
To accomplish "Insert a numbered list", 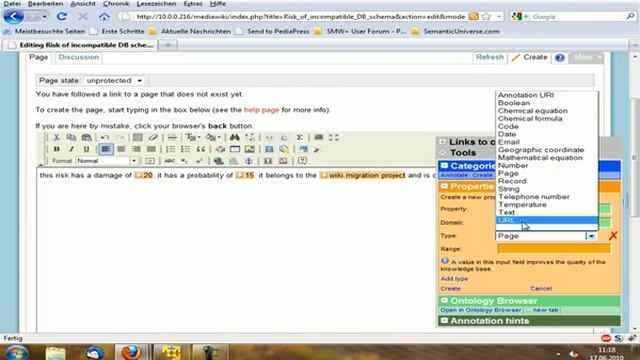I will [x=170, y=149].
